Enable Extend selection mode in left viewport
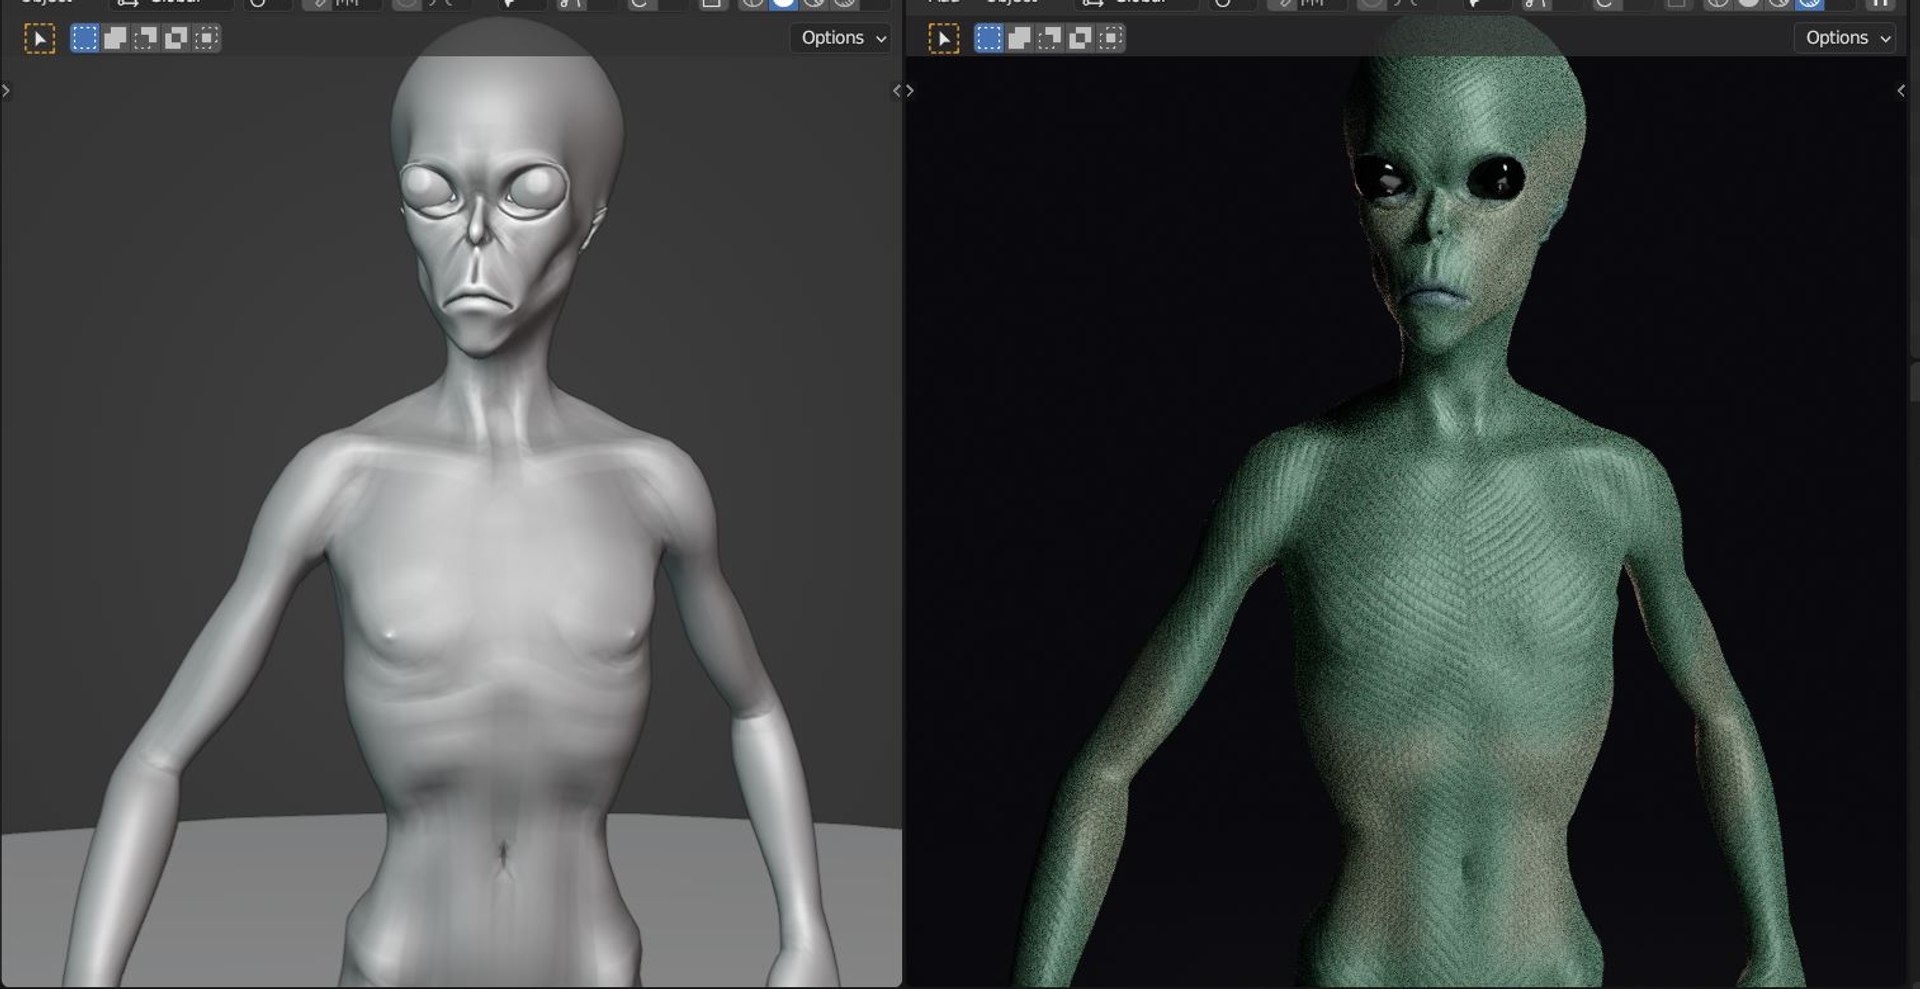 tap(115, 38)
